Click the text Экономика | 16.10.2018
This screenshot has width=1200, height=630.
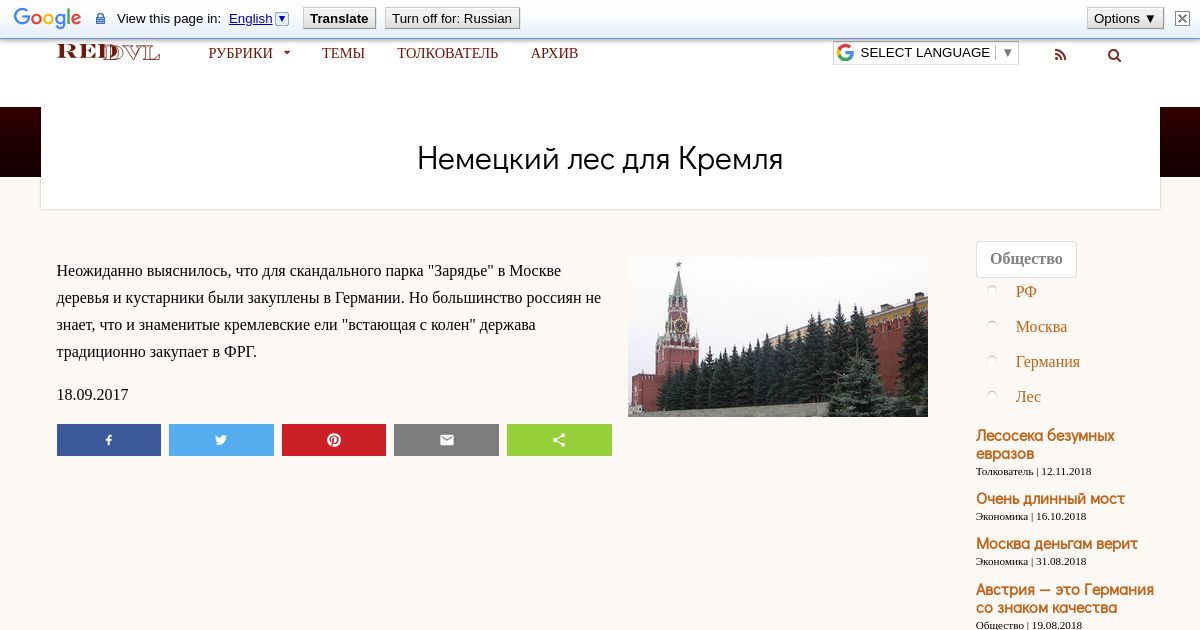(x=1031, y=516)
